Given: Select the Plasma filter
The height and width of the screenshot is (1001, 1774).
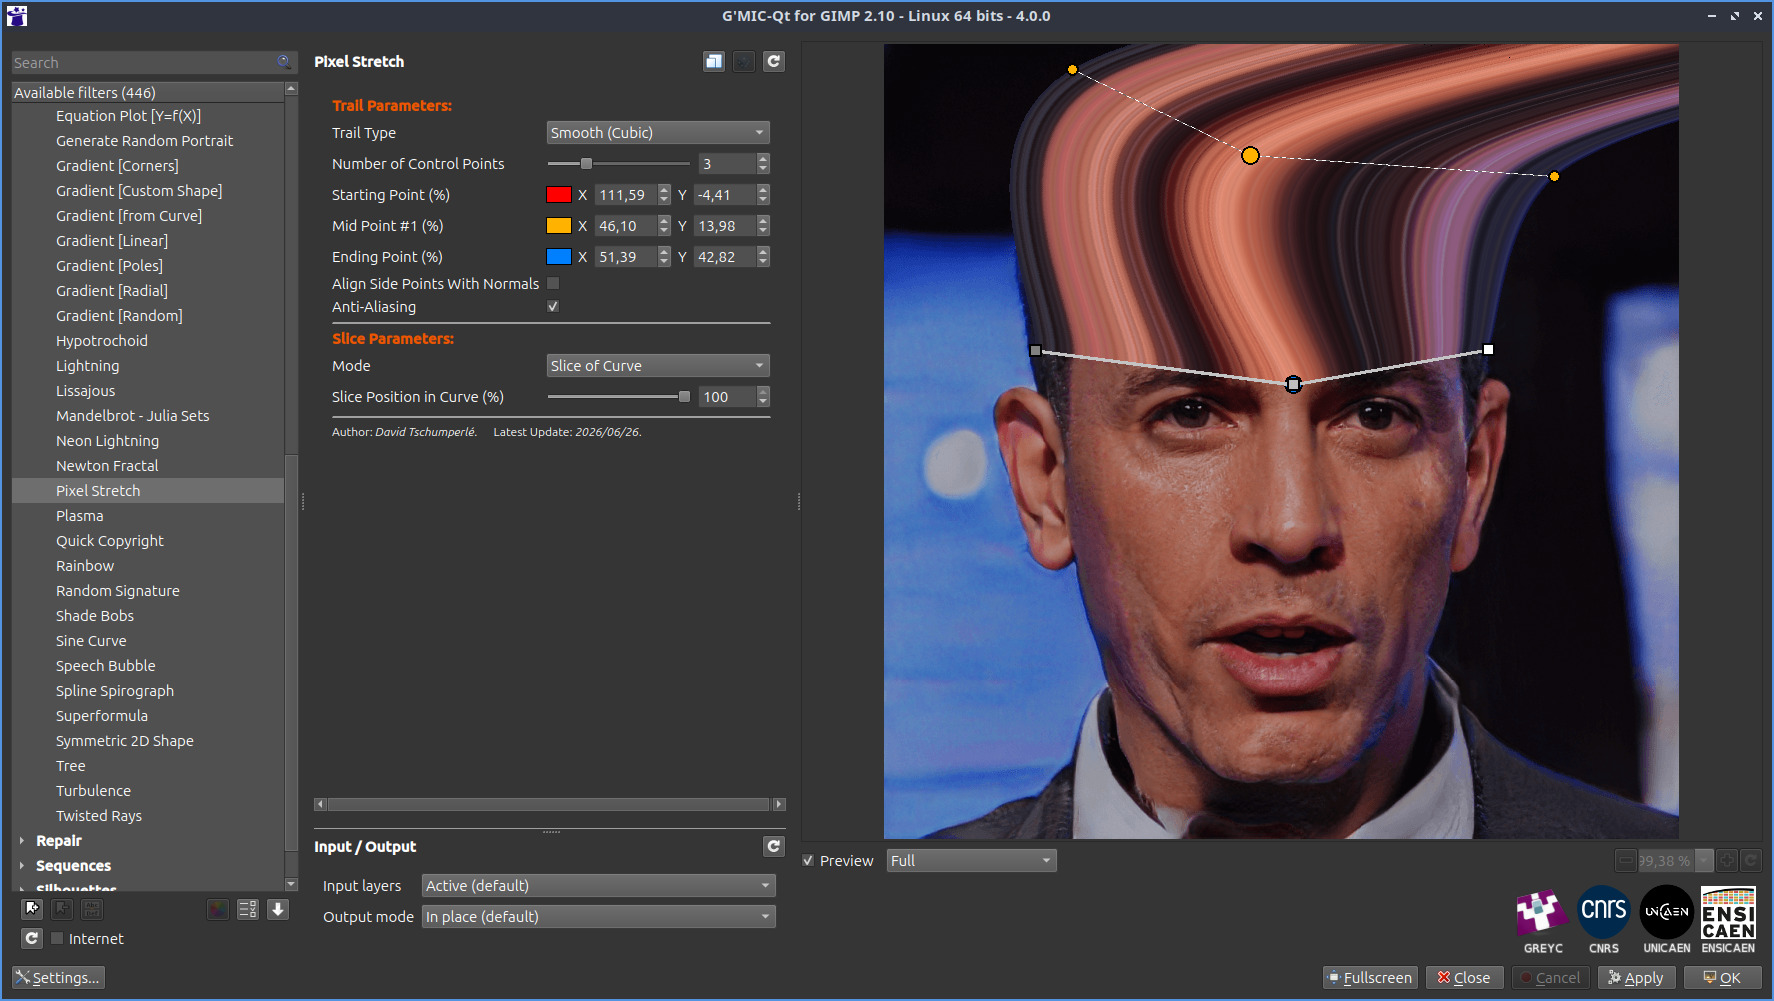Looking at the screenshot, I should point(80,516).
